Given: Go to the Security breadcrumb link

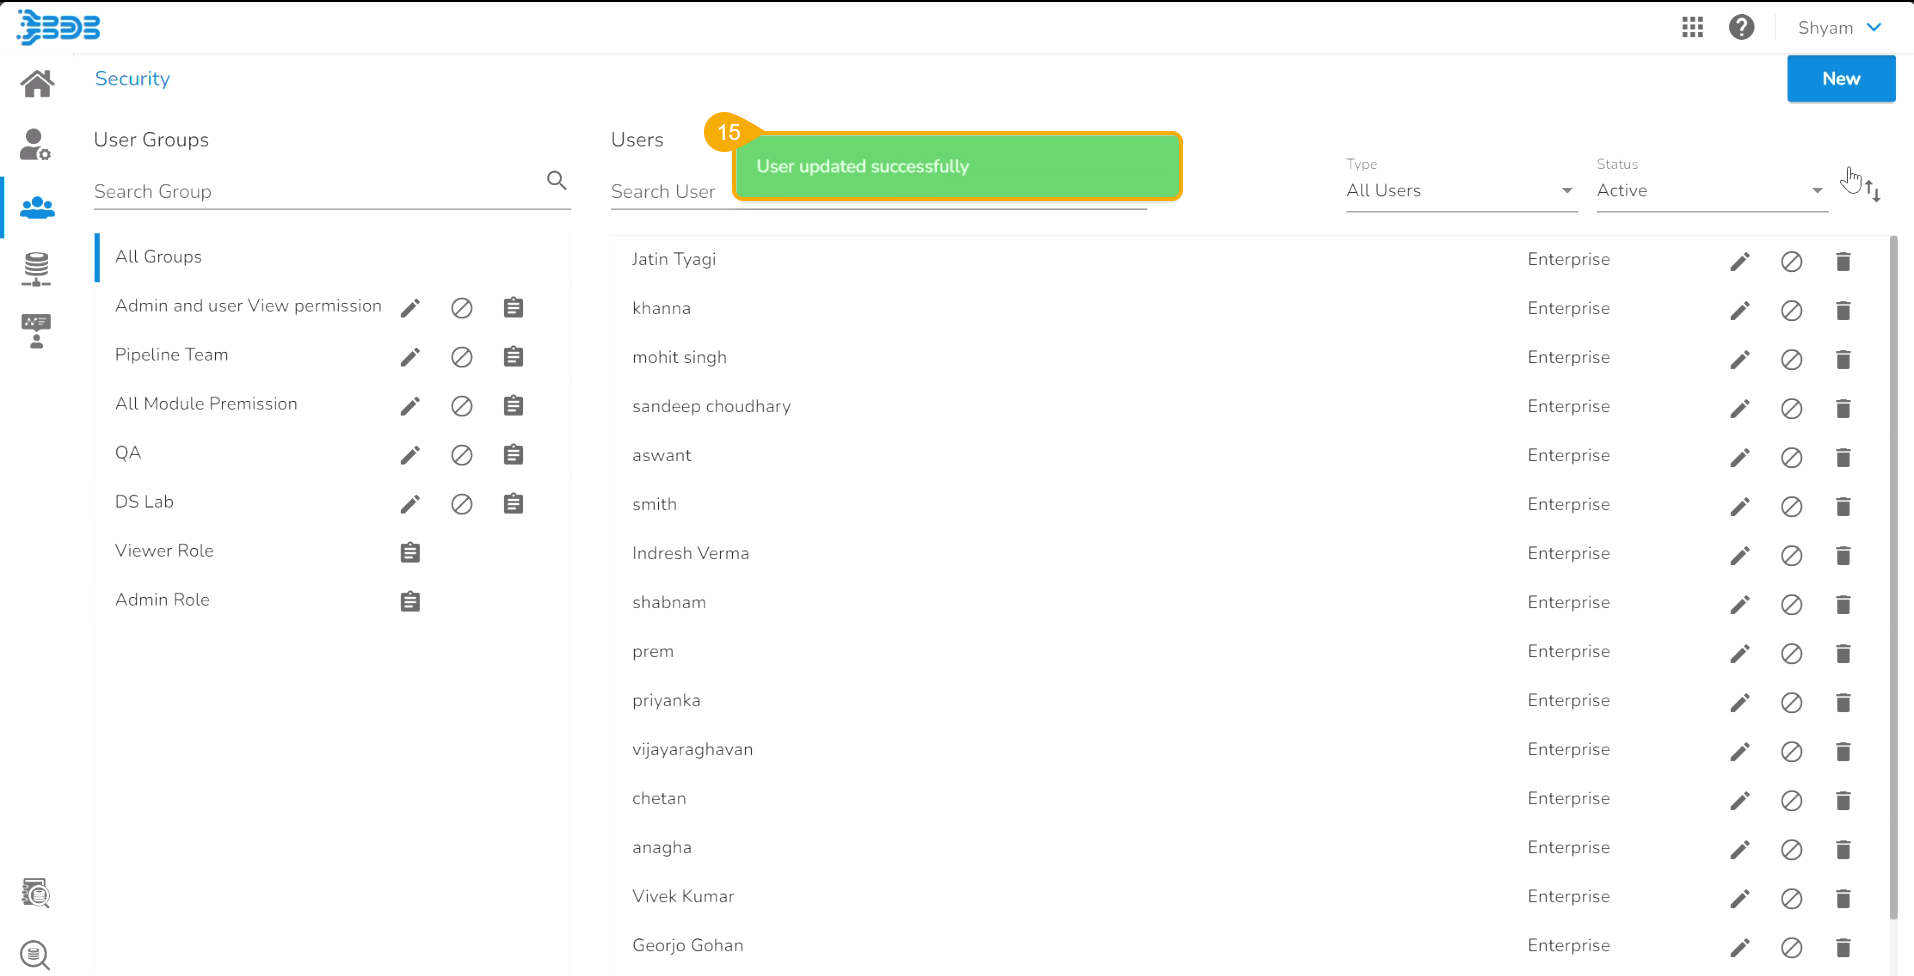Looking at the screenshot, I should click(132, 79).
